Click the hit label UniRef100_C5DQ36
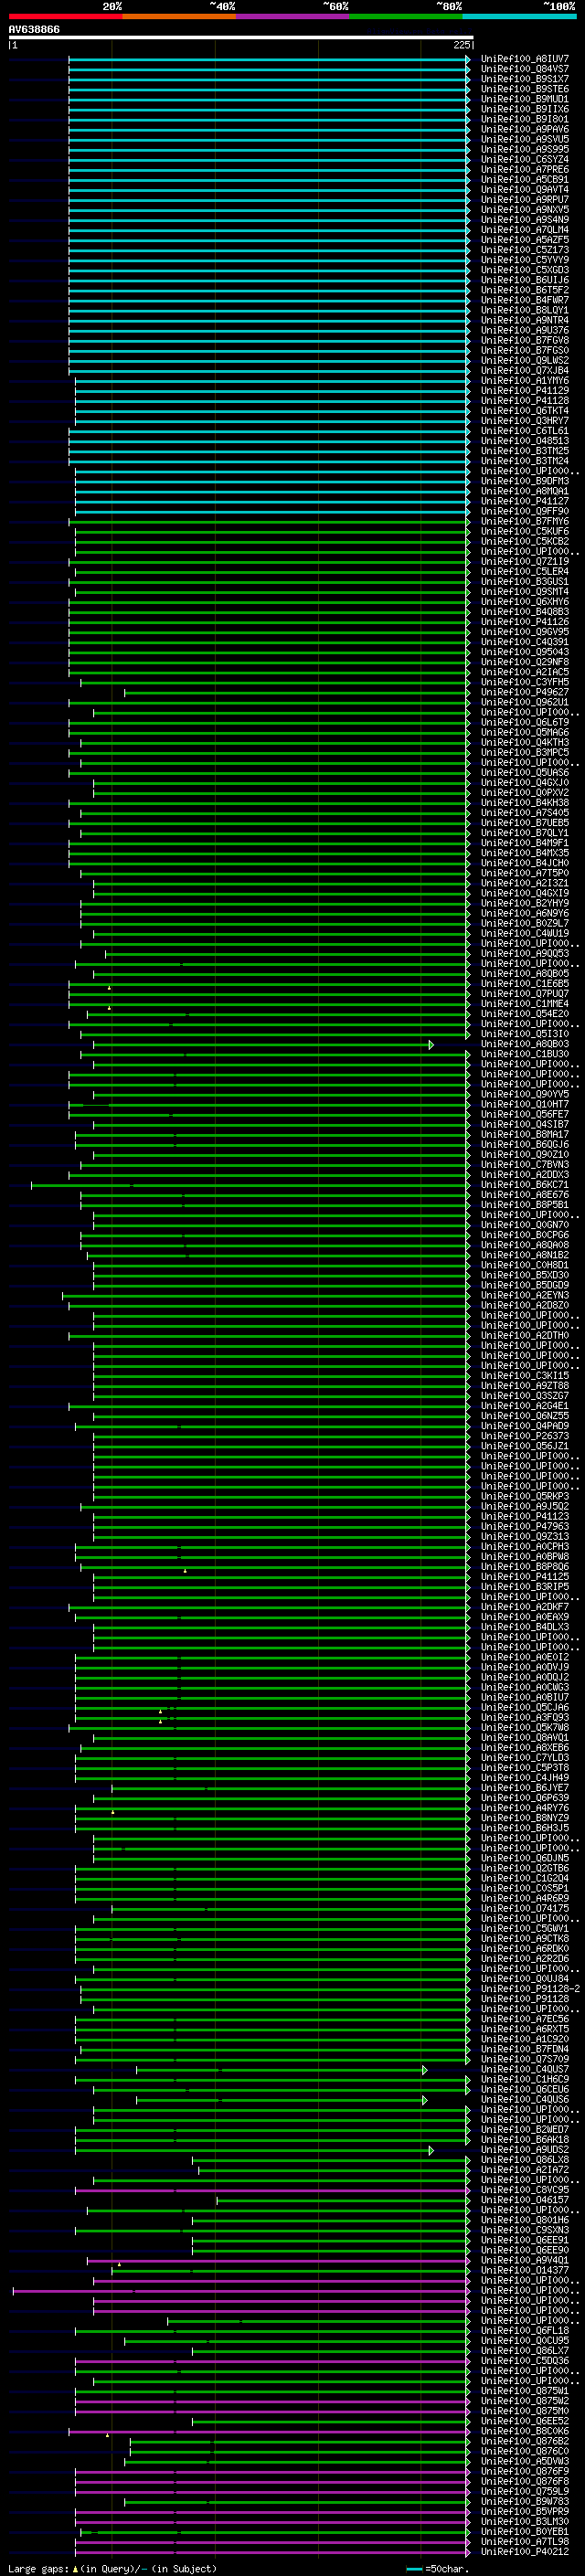585x2576 pixels. coord(524,2361)
